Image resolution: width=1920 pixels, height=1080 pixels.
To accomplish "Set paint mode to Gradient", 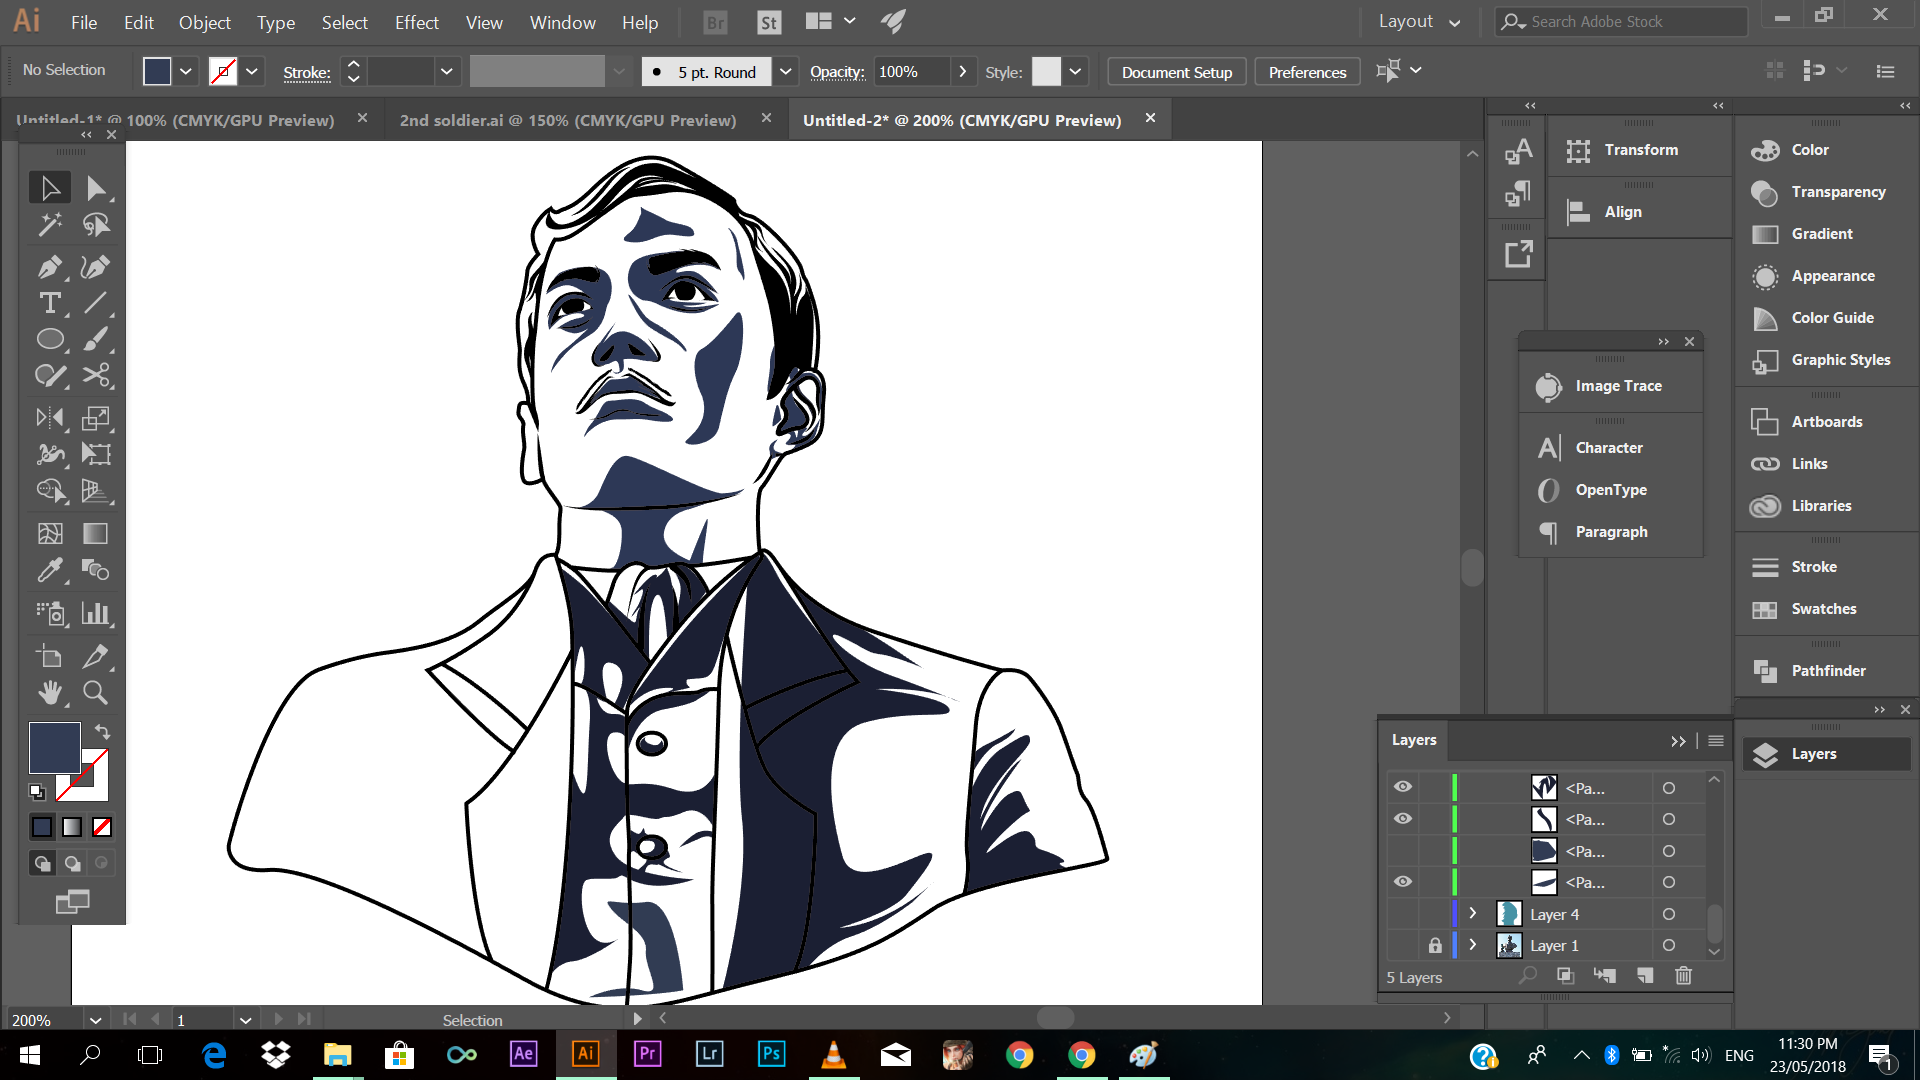I will 72,827.
